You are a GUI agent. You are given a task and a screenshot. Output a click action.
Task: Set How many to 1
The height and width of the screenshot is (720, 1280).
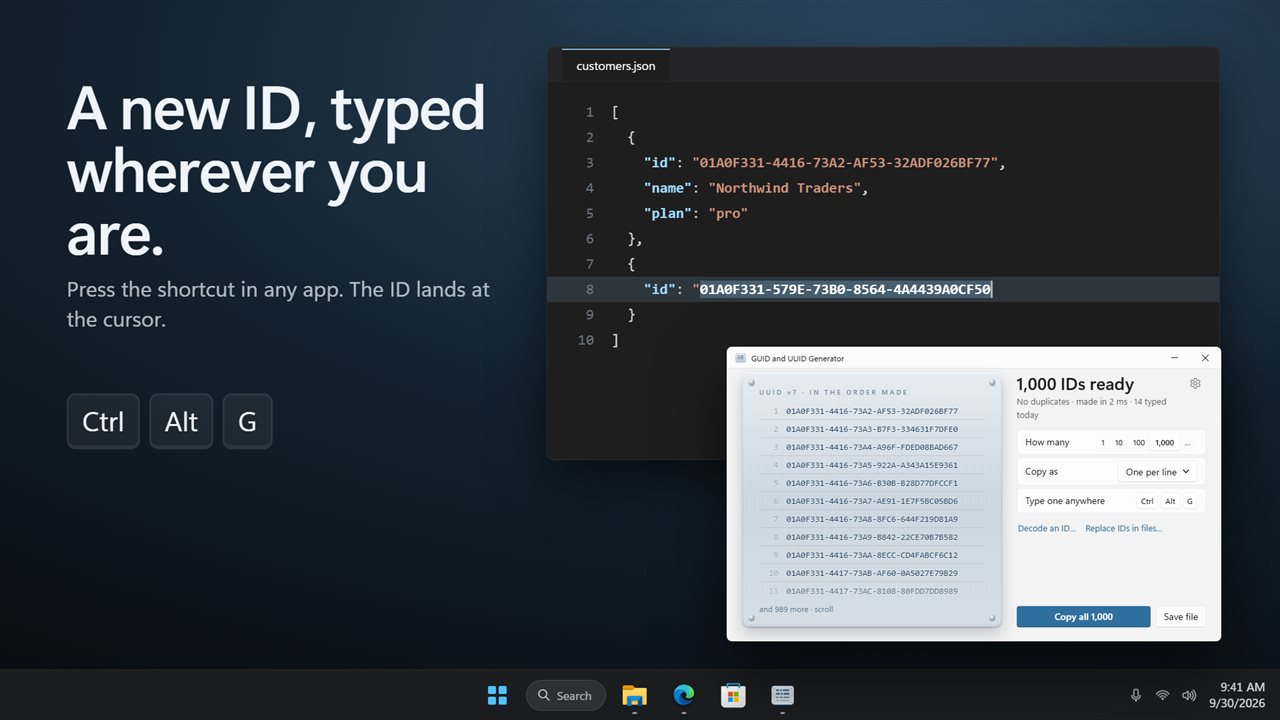pos(1103,442)
